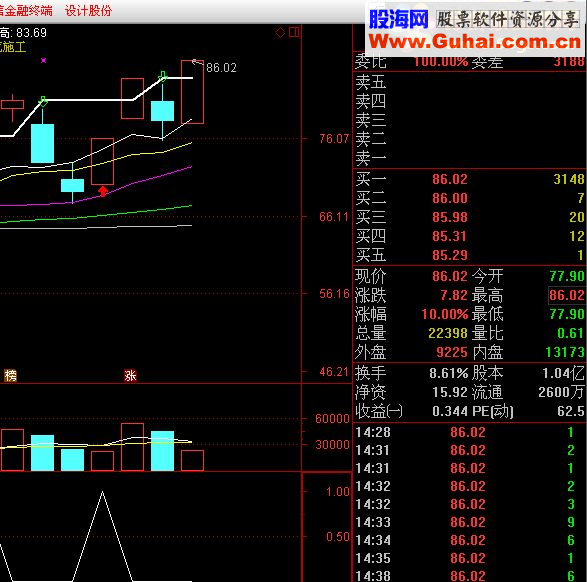Click the 外盘 value 9225
The height and width of the screenshot is (582, 587).
[x=452, y=352]
